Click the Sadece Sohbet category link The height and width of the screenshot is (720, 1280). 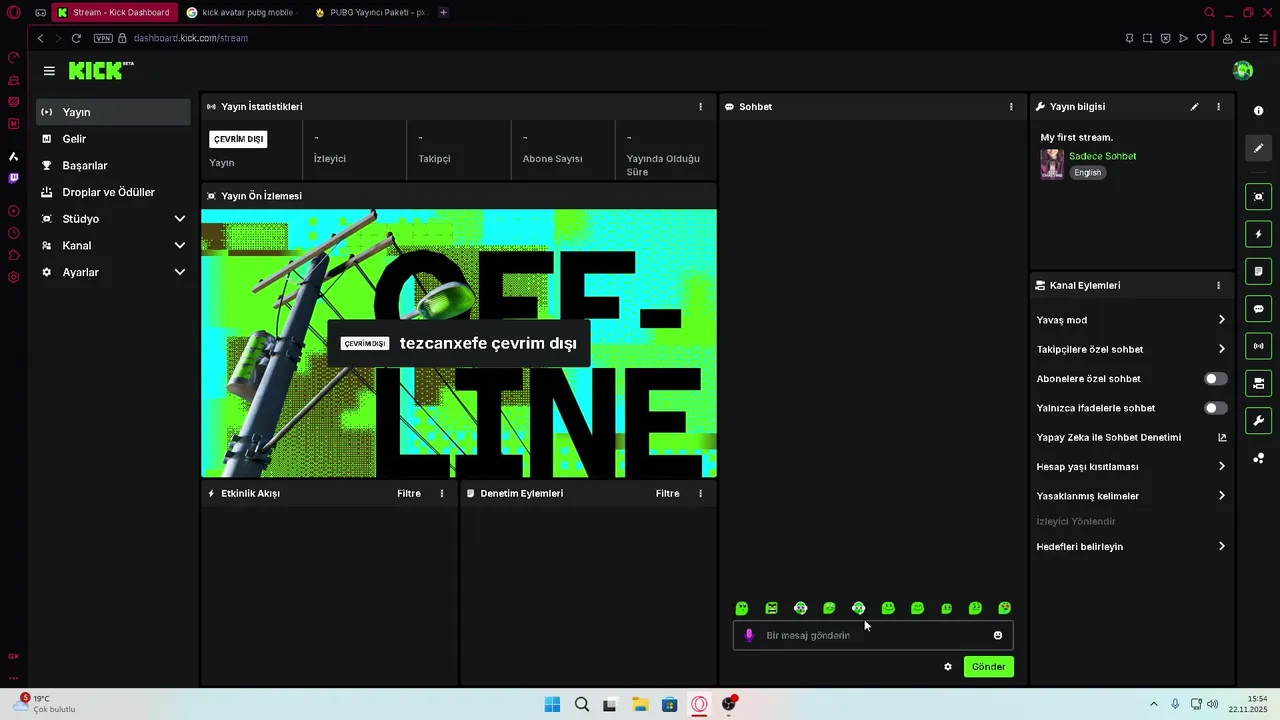pyautogui.click(x=1102, y=156)
